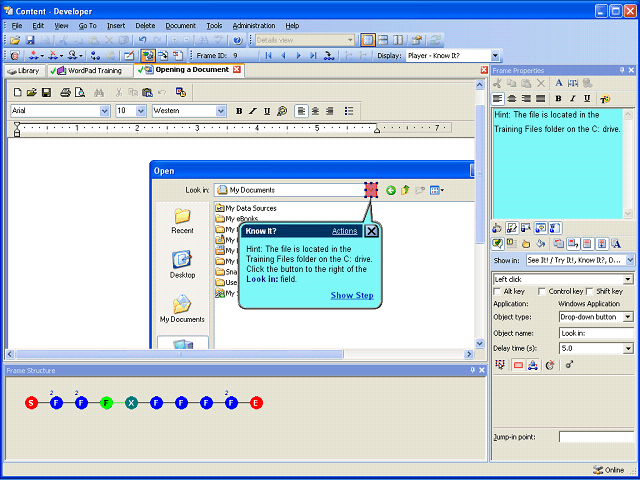The image size is (640, 480).
Task: Click the red highlighted Look in drop-down button
Action: 371,190
